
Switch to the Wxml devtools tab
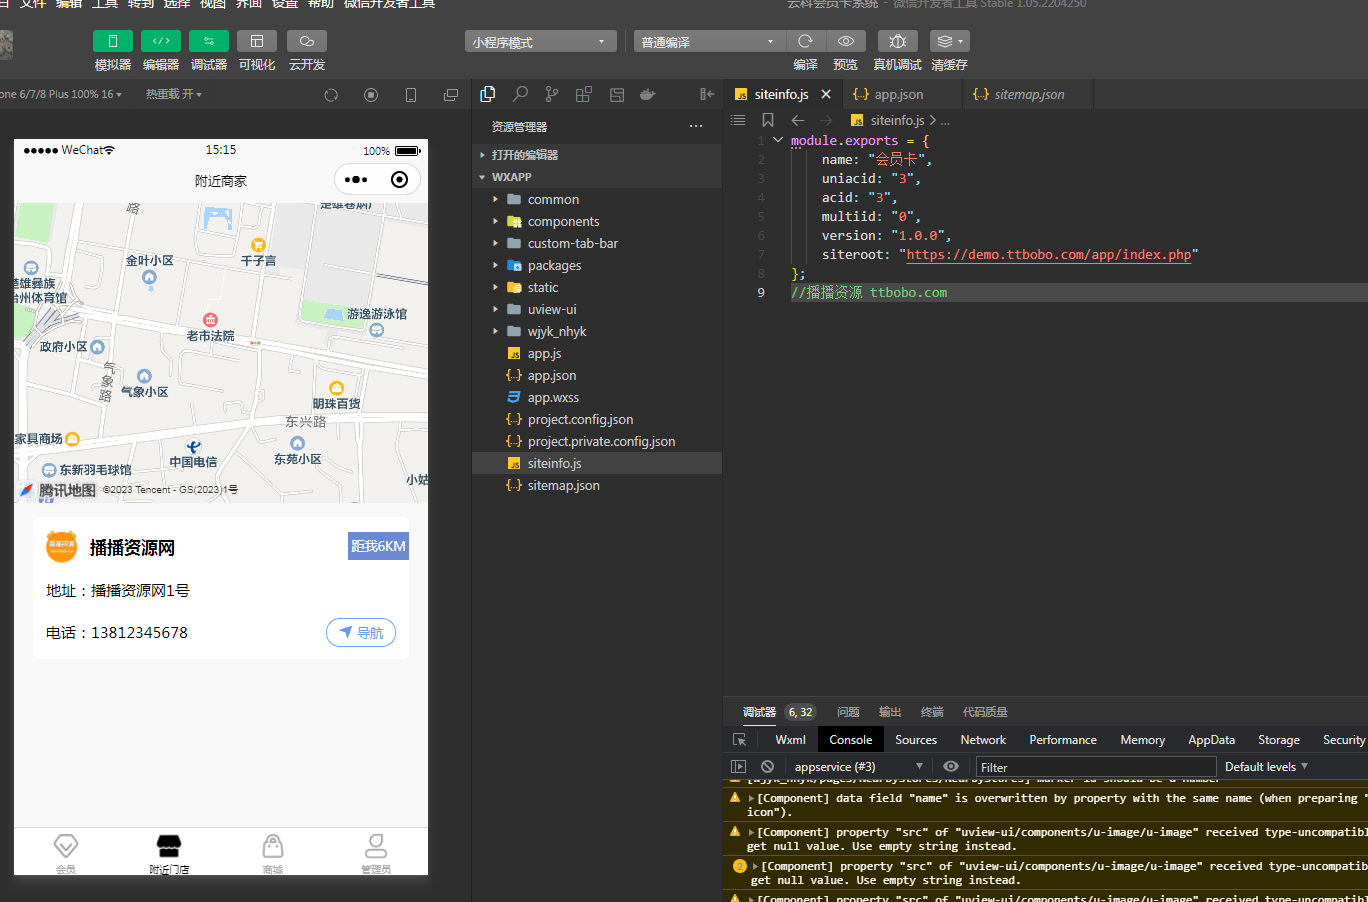pos(790,739)
